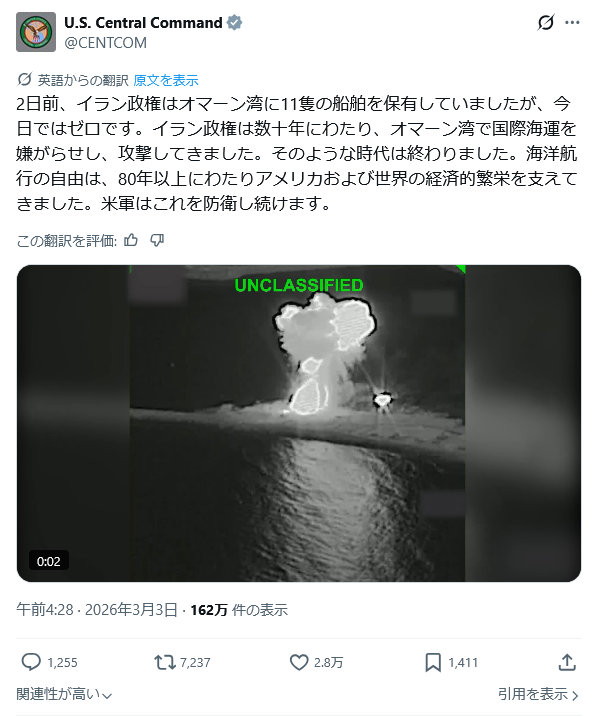Image resolution: width=598 pixels, height=716 pixels.
Task: Open quotes via 引用を表示
Action: (539, 695)
